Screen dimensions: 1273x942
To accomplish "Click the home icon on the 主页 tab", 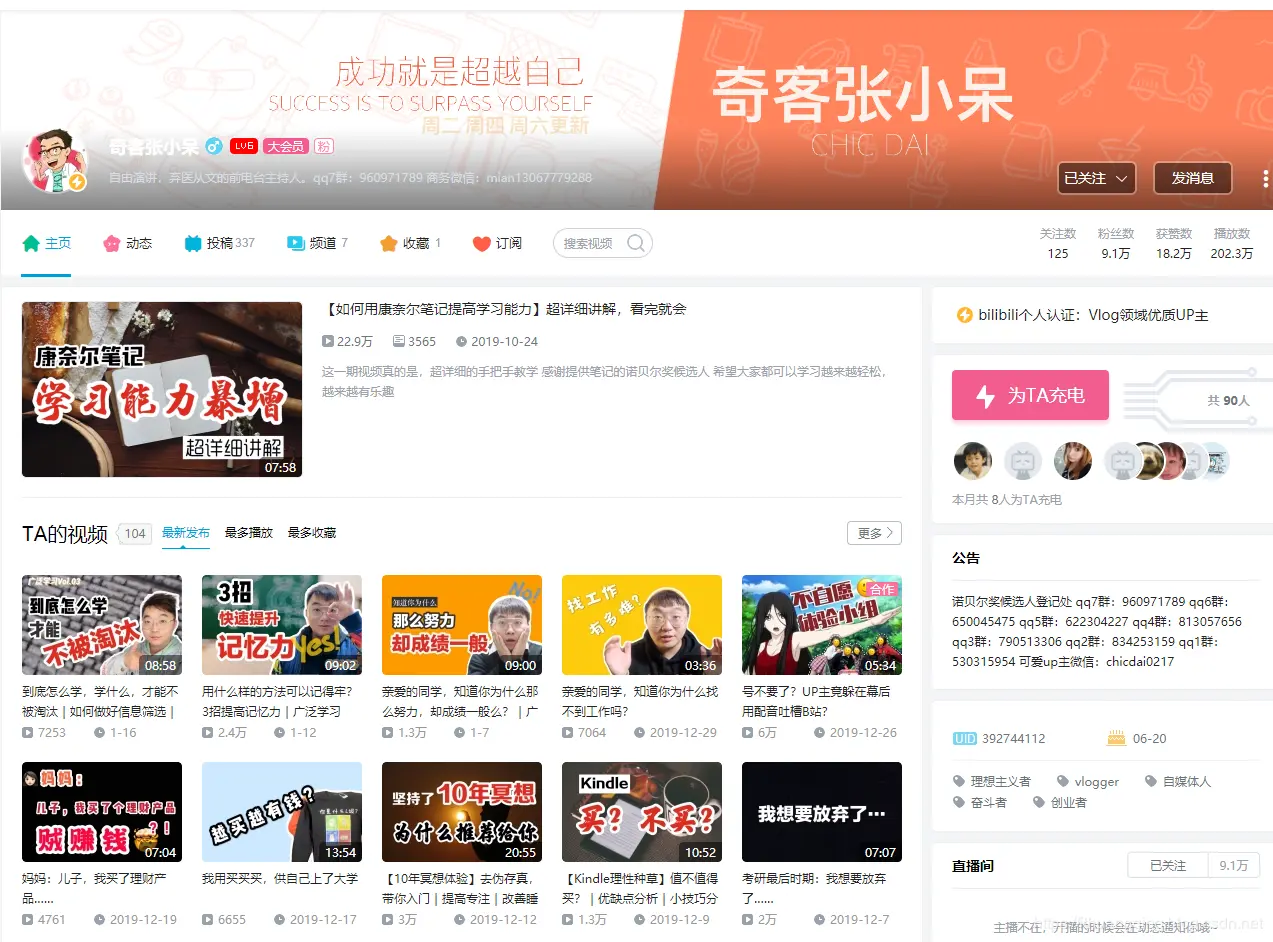I will pos(31,242).
